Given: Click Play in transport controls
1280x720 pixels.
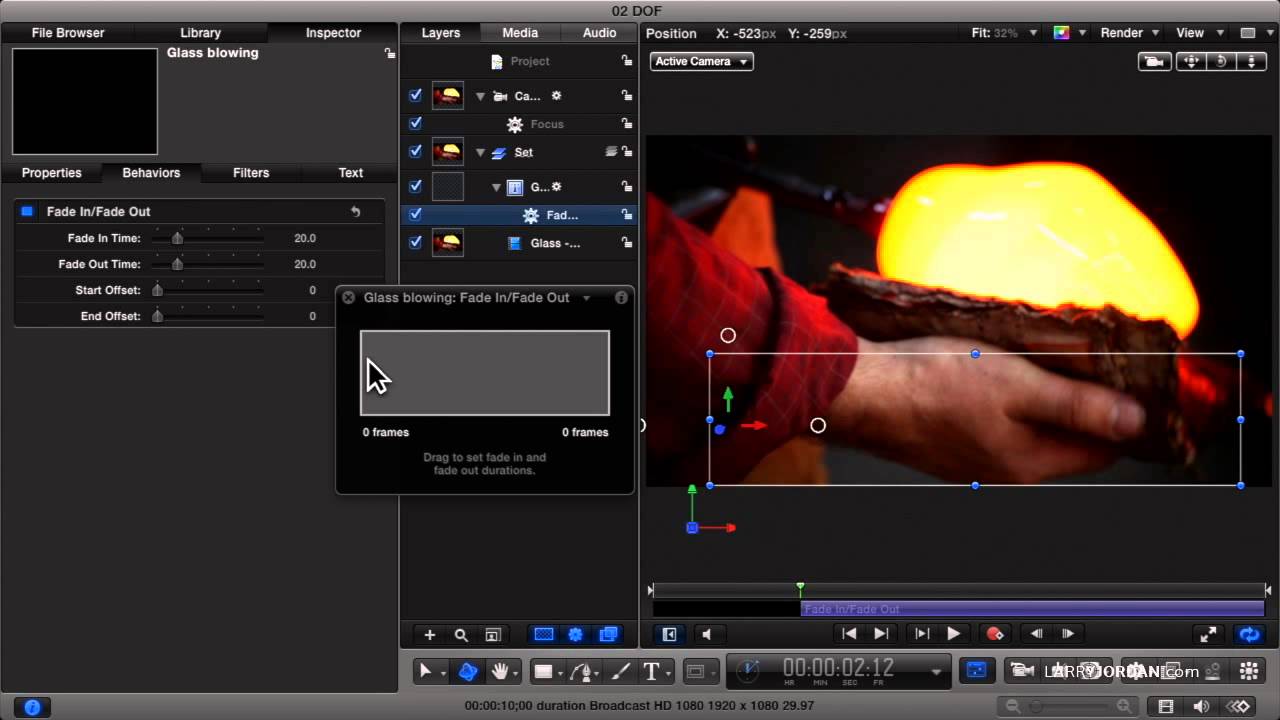Looking at the screenshot, I should click(953, 634).
